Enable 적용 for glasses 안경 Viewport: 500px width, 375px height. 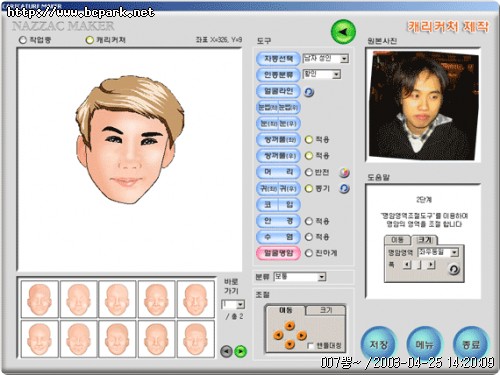pyautogui.click(x=309, y=221)
